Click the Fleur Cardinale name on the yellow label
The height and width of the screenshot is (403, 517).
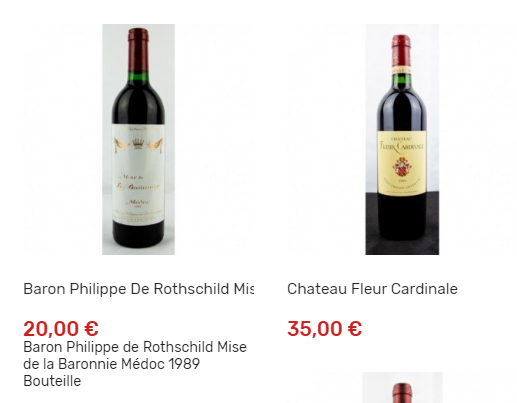[402, 146]
